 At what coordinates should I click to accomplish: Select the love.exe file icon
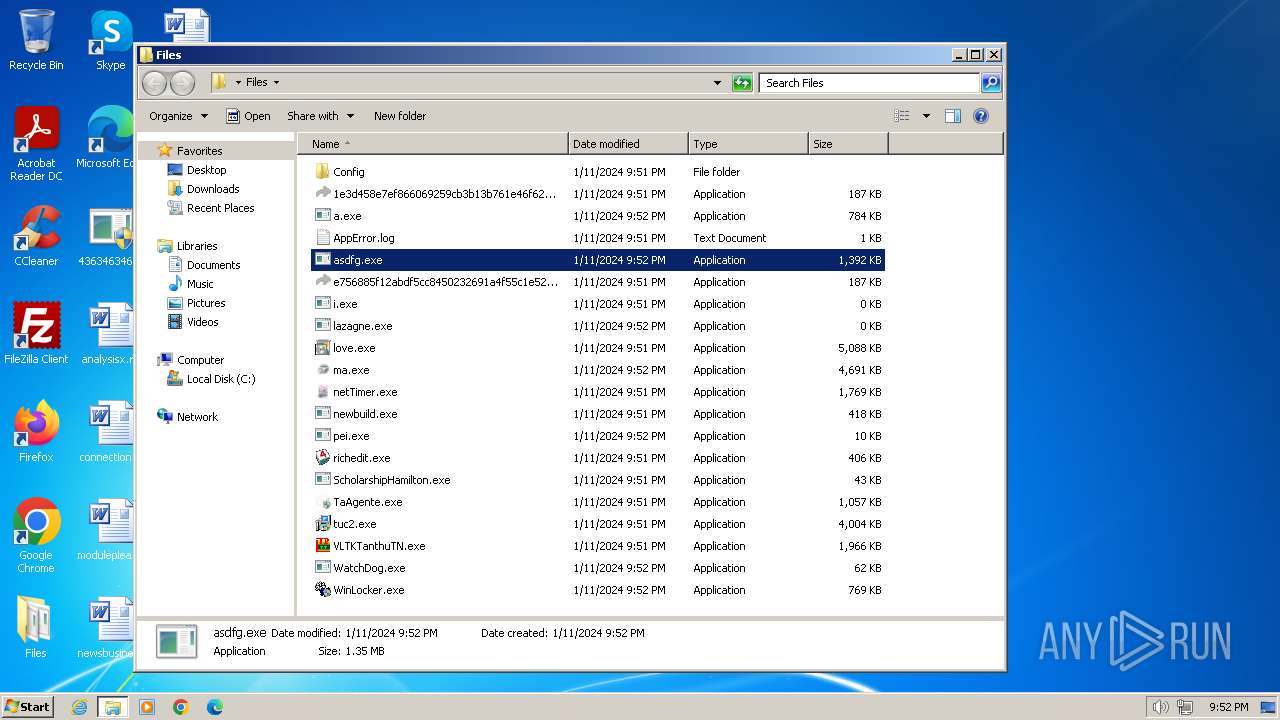[322, 348]
